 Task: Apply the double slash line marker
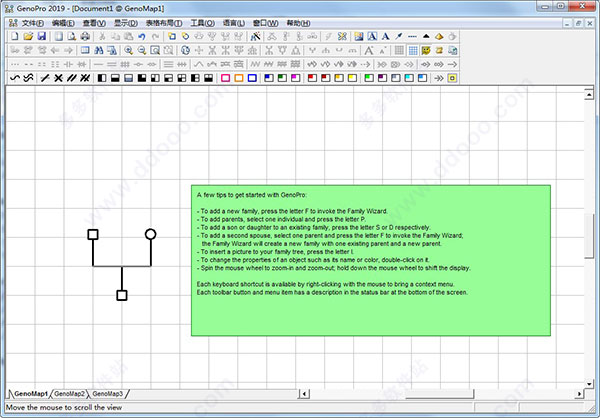72,78
